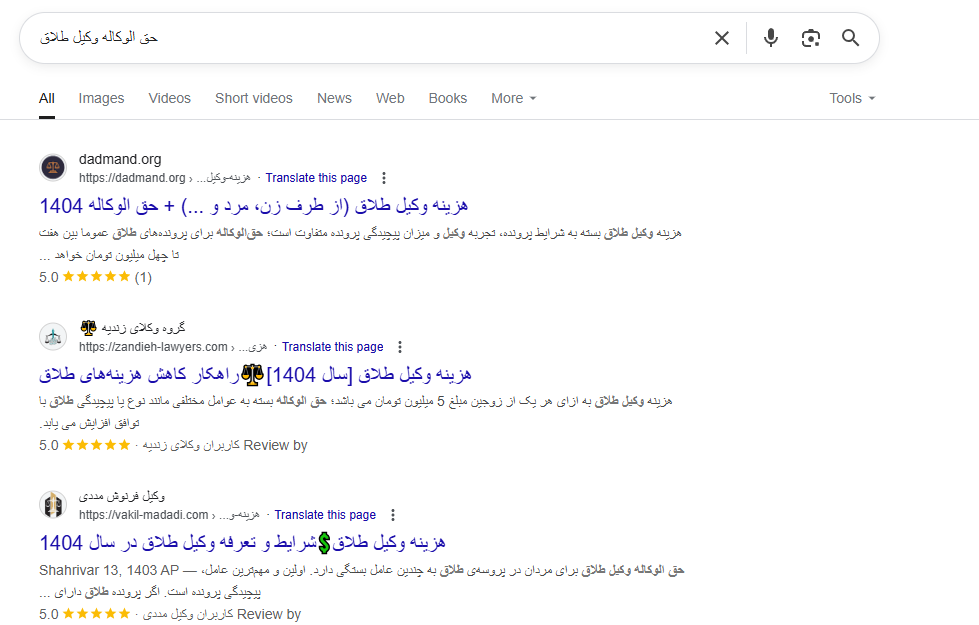Click inside the search text field
Viewport: 979px width, 625px height.
click(x=368, y=38)
